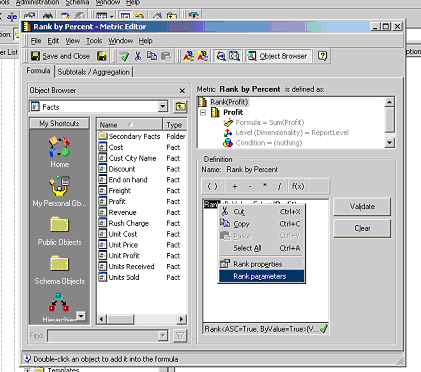Sort the list by the Type column header
The width and height of the screenshot is (421, 372).
pos(174,125)
